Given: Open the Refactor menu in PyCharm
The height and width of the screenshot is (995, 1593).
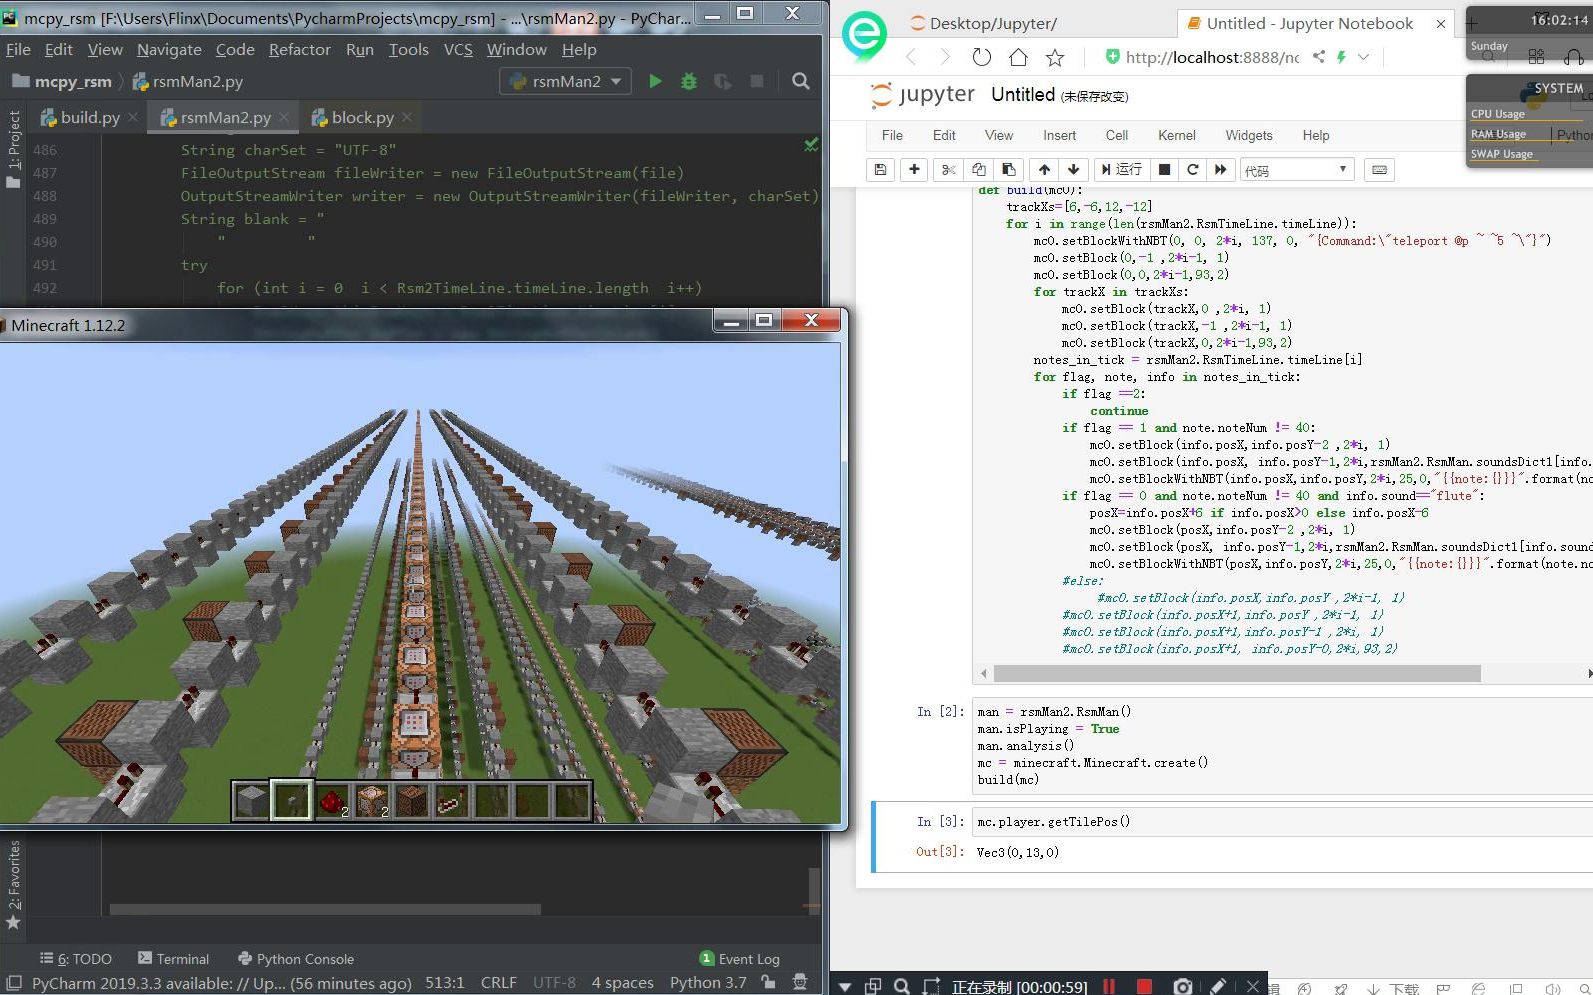Looking at the screenshot, I should tap(299, 49).
